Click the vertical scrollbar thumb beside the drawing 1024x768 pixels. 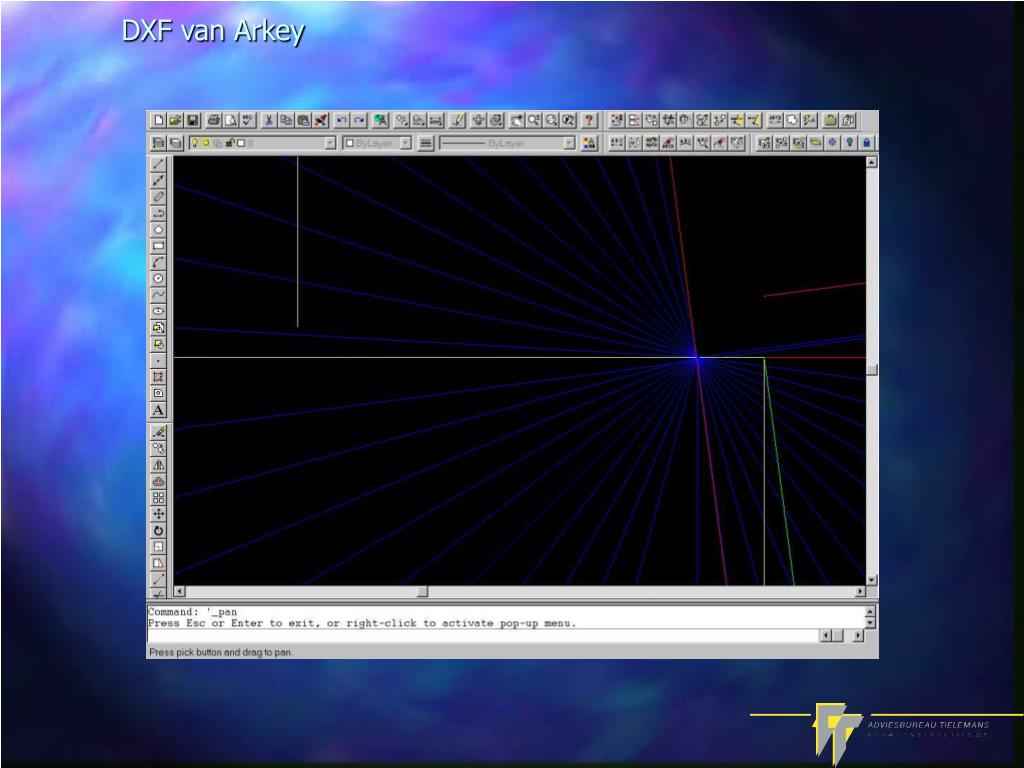tap(872, 370)
